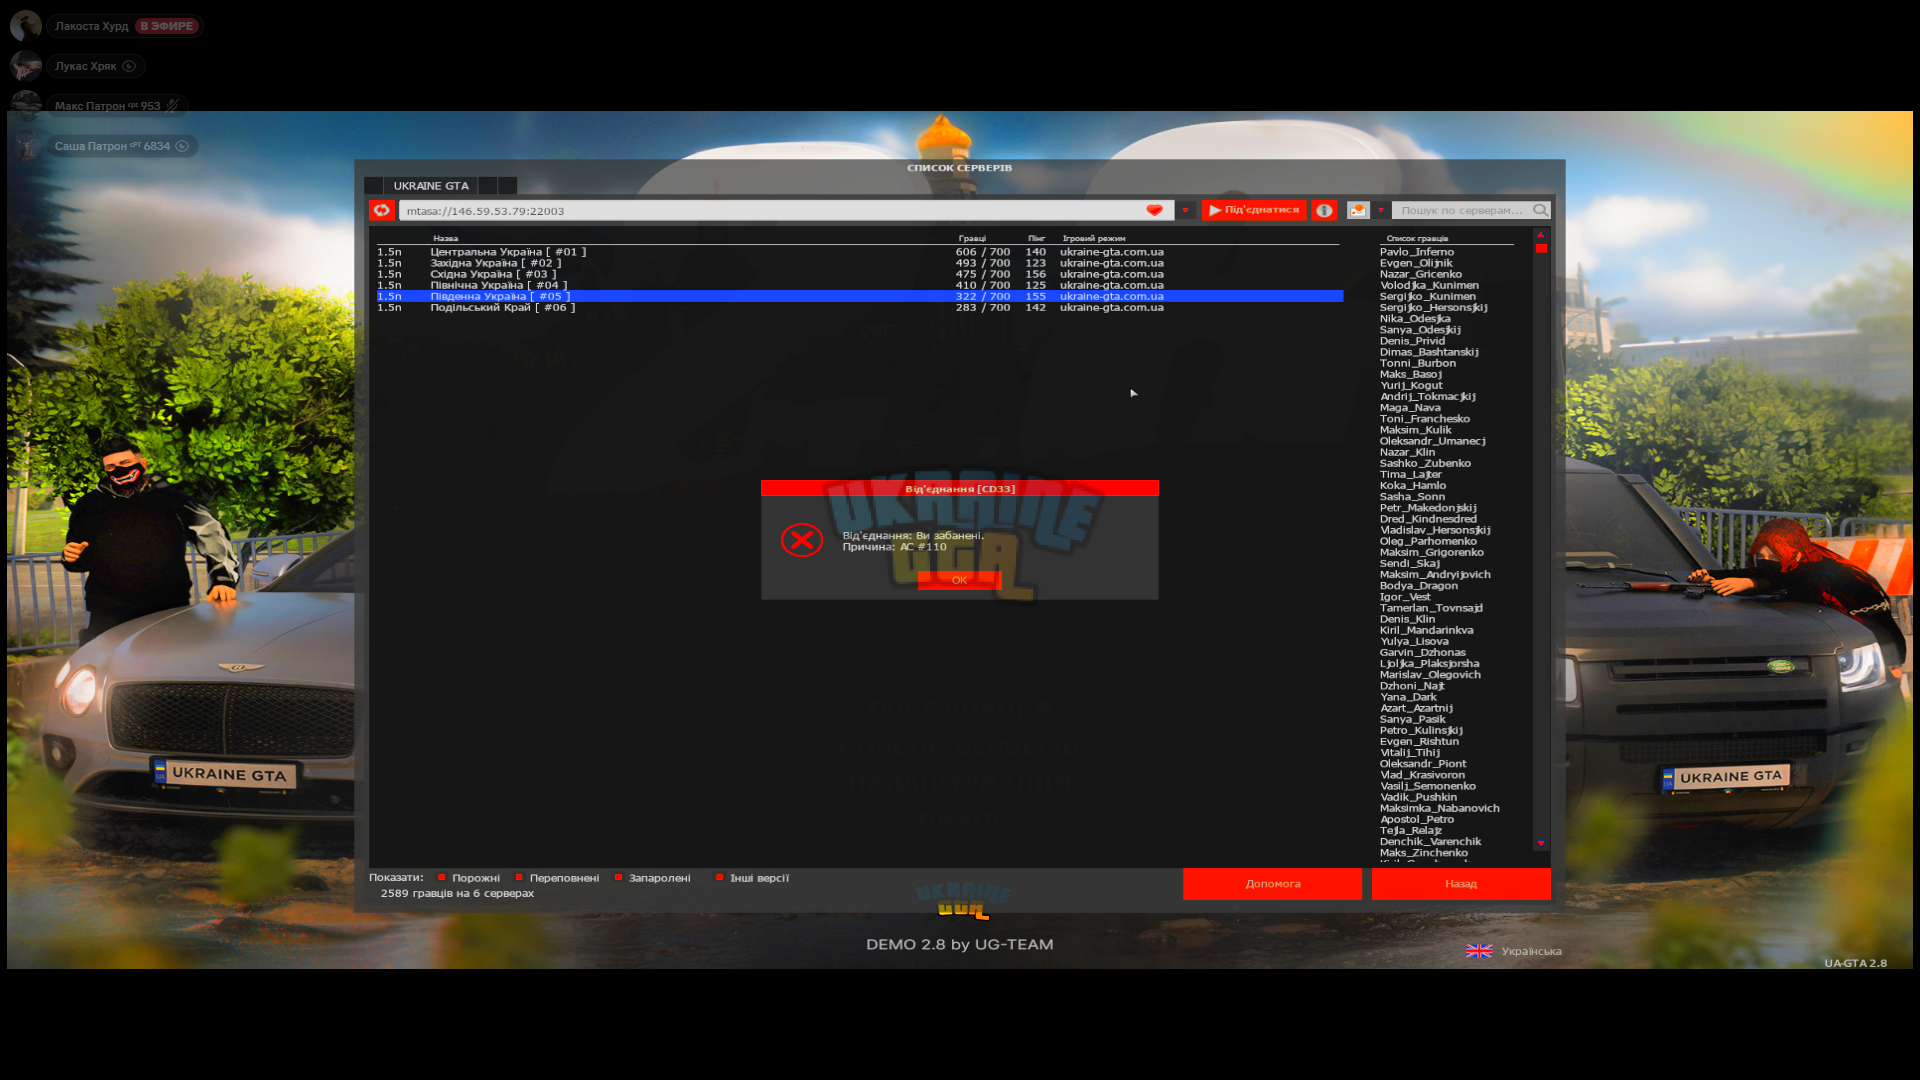
Task: Open the server info icon
Action: point(1324,210)
